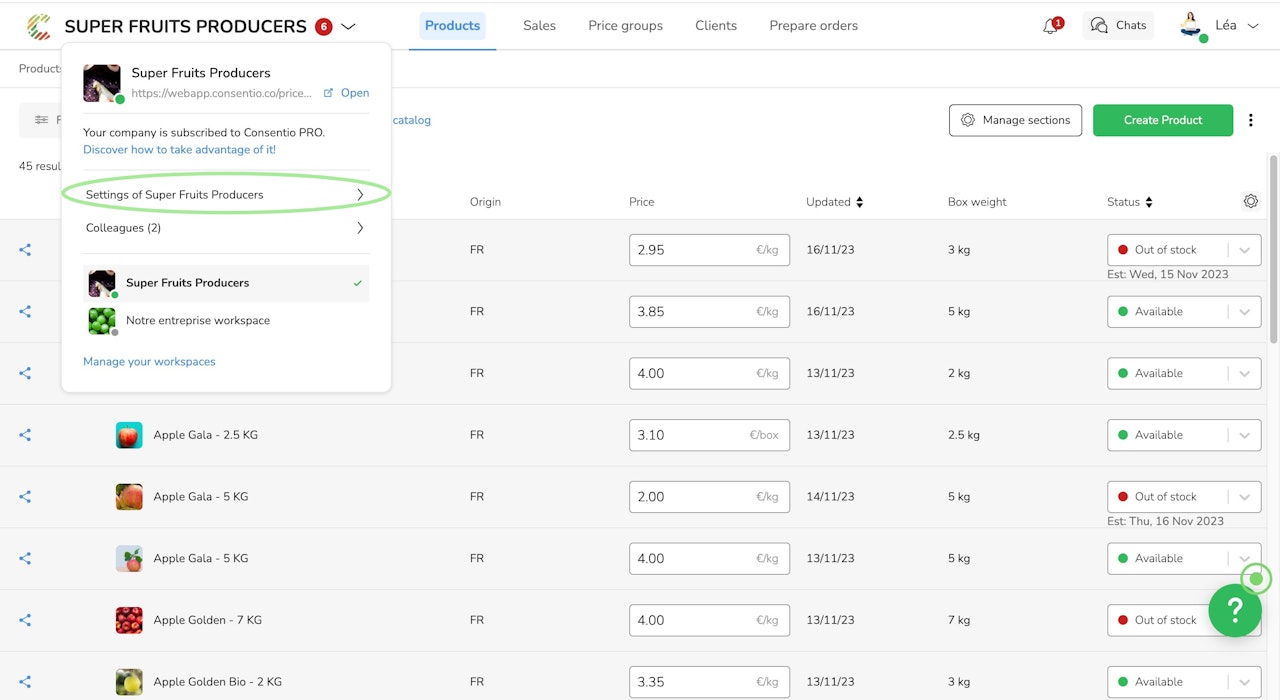
Task: Open status dropdown for 2.95 price row
Action: pyautogui.click(x=1244, y=250)
